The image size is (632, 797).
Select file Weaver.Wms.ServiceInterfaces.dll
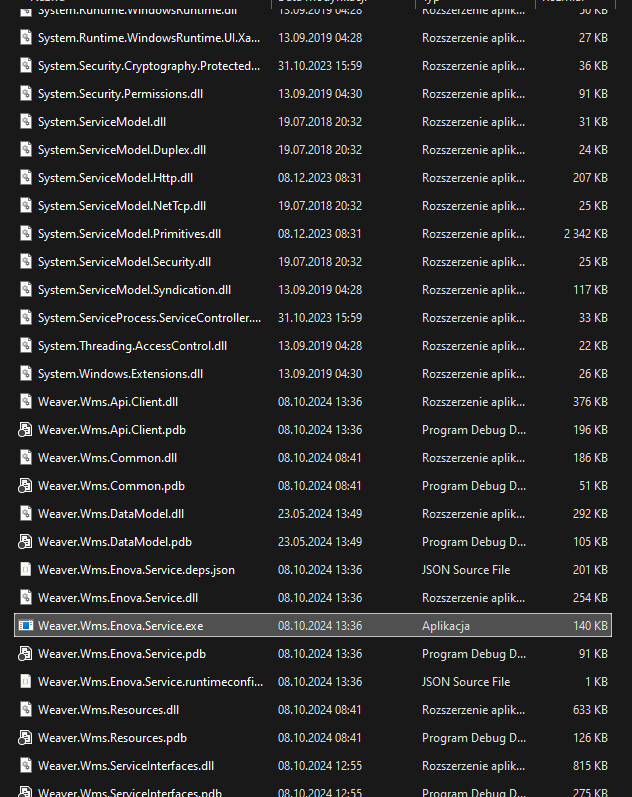coord(126,765)
